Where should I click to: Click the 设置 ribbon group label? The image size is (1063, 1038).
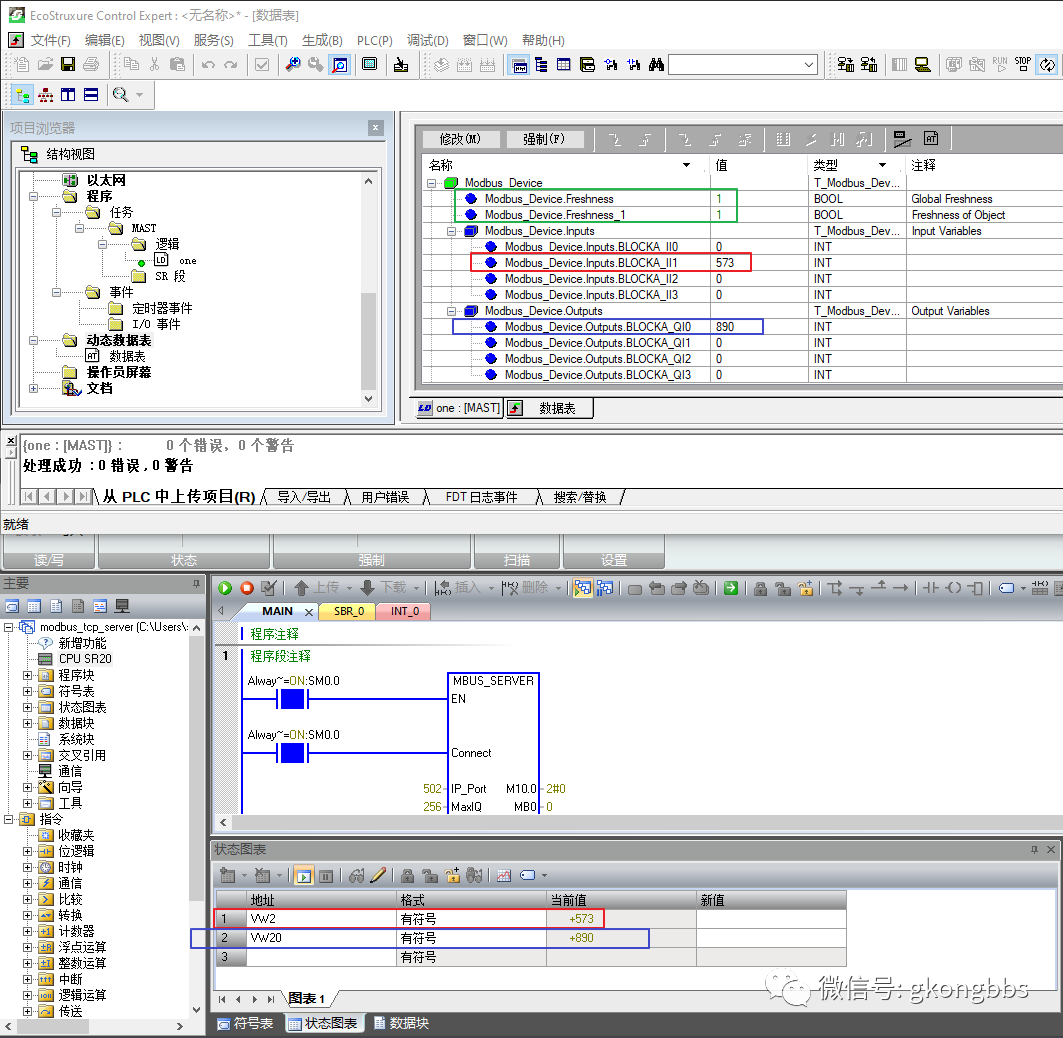click(x=614, y=560)
